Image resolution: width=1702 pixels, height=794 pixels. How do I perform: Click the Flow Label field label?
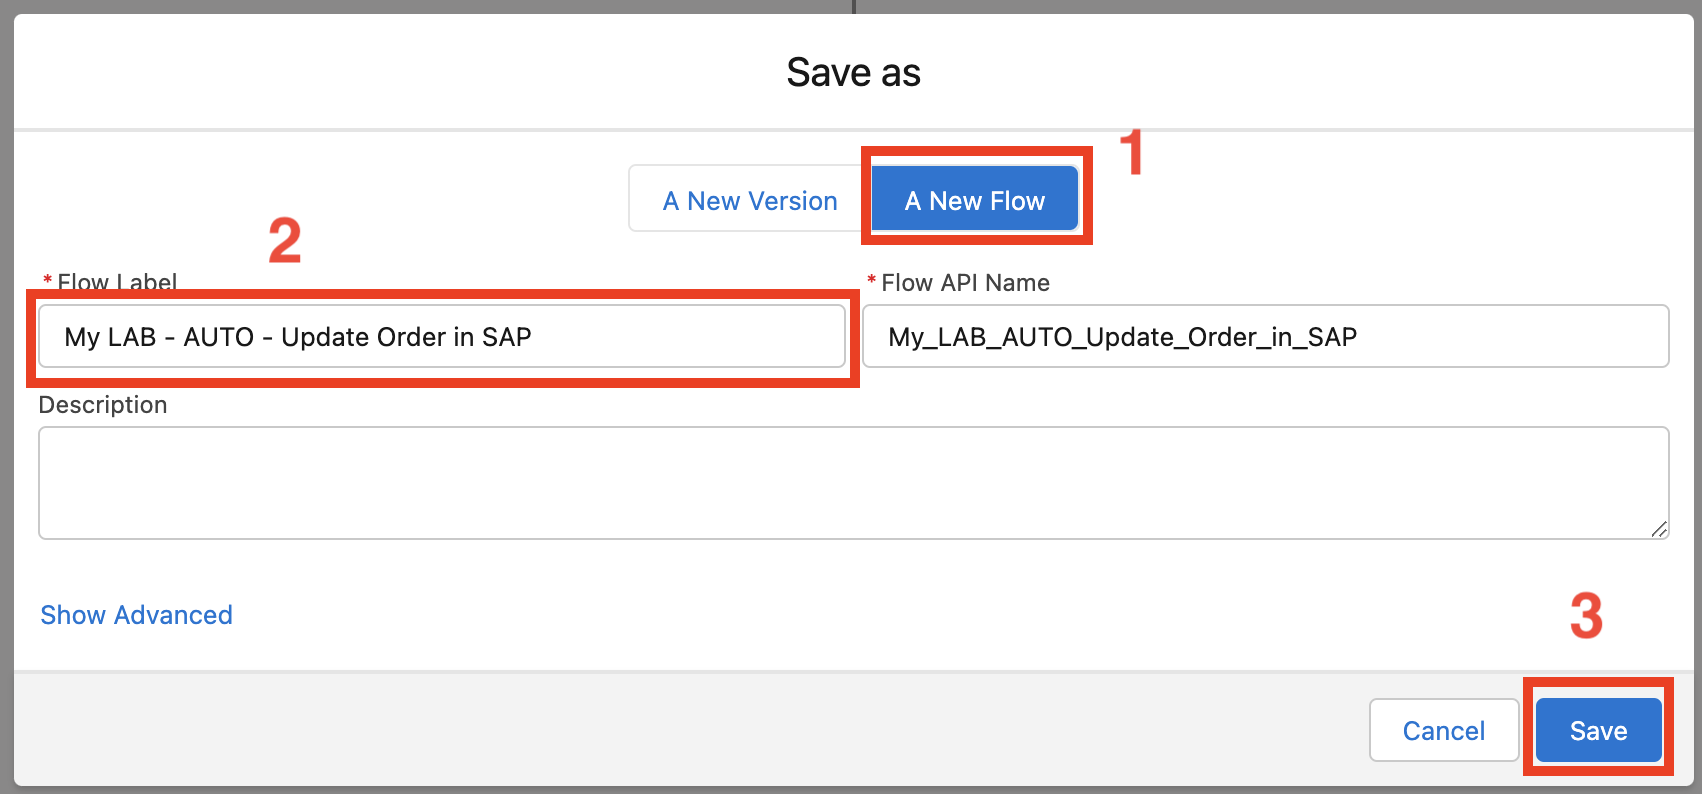(x=117, y=282)
